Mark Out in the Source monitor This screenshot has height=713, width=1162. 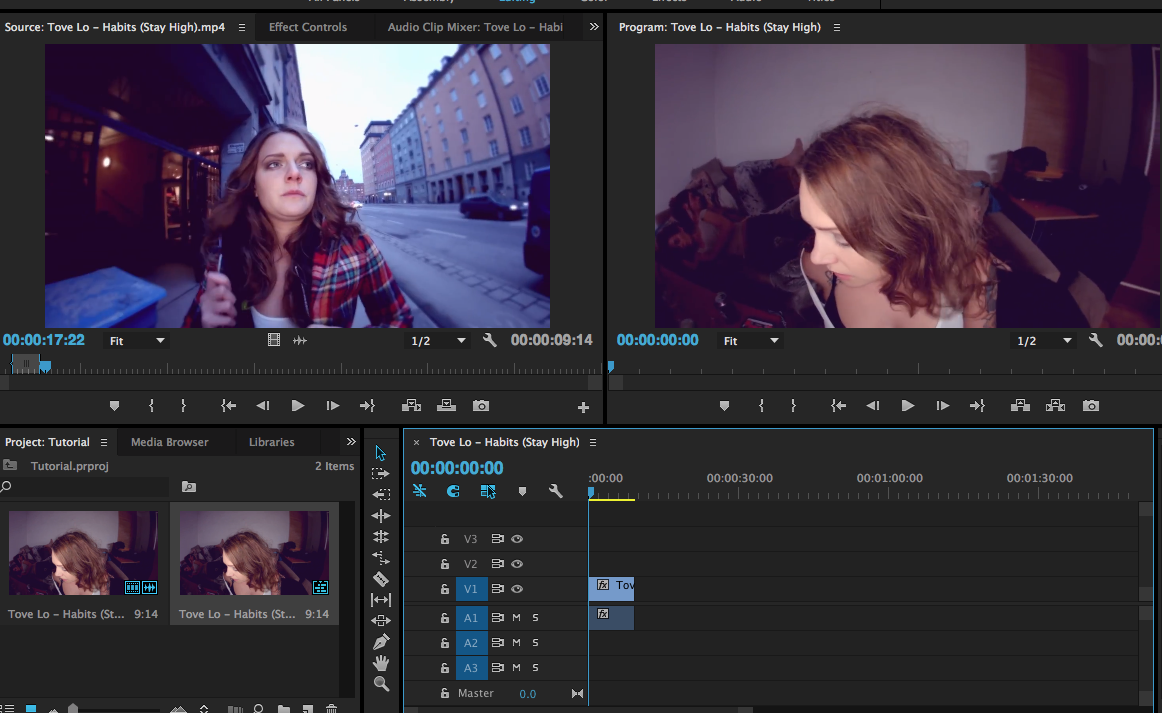coord(184,406)
